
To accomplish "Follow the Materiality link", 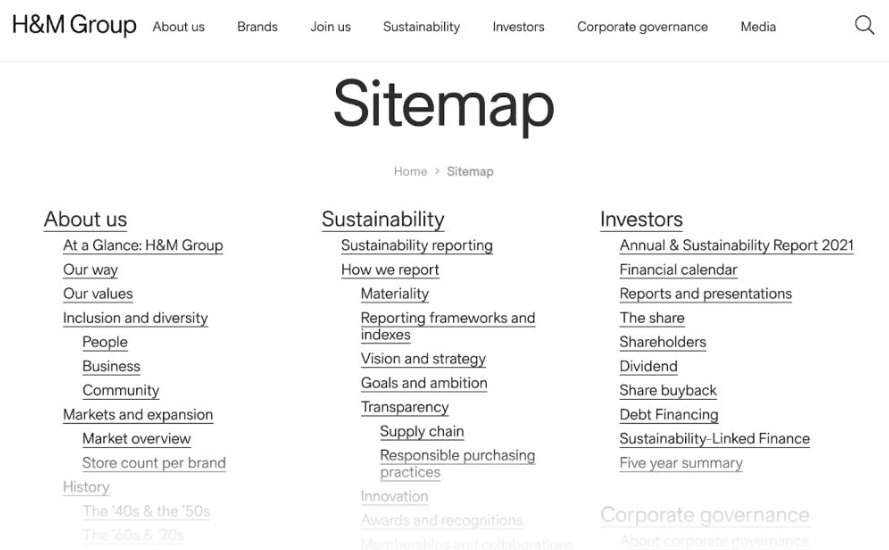I will tap(394, 294).
